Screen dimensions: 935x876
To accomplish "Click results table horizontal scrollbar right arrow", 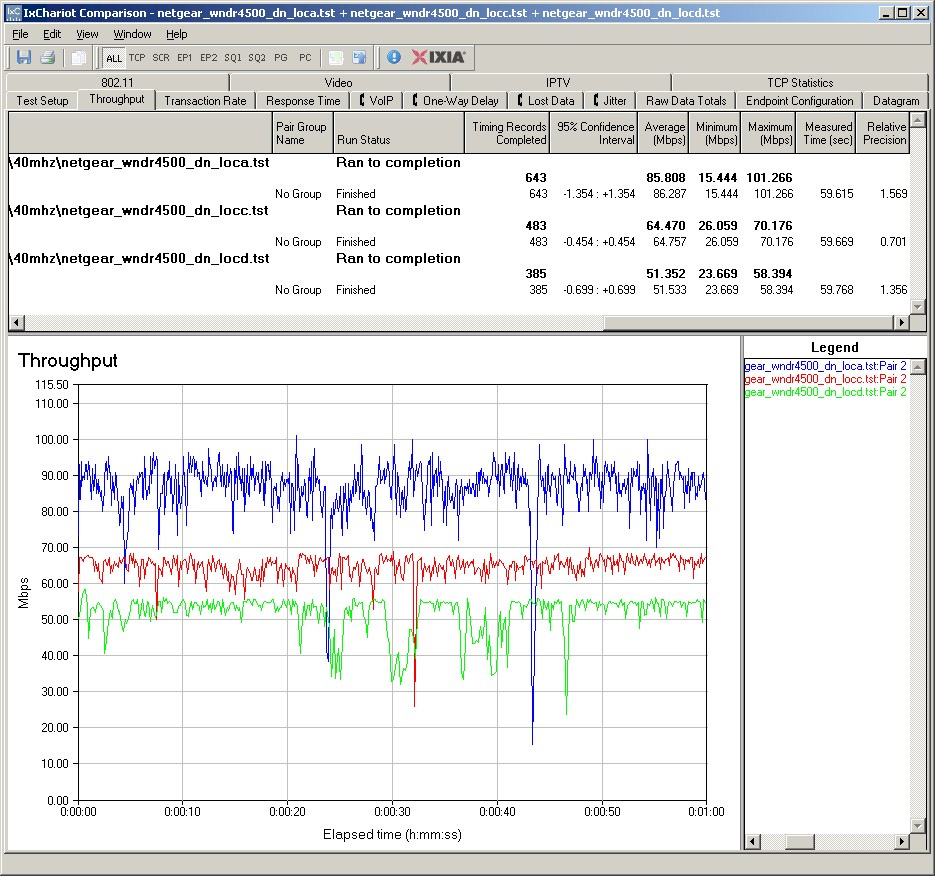I will pos(902,322).
